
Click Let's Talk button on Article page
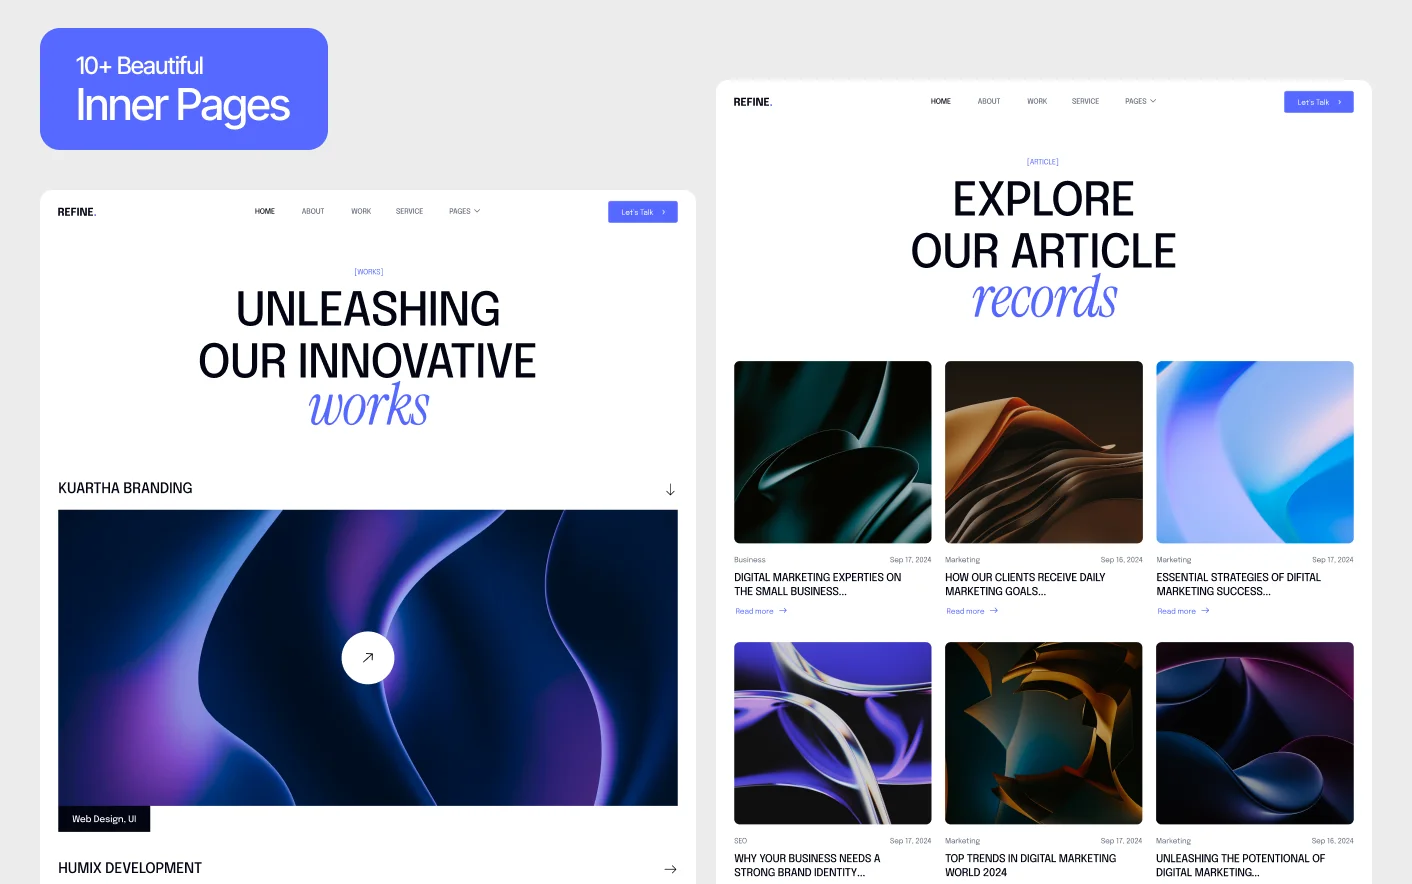(1318, 102)
